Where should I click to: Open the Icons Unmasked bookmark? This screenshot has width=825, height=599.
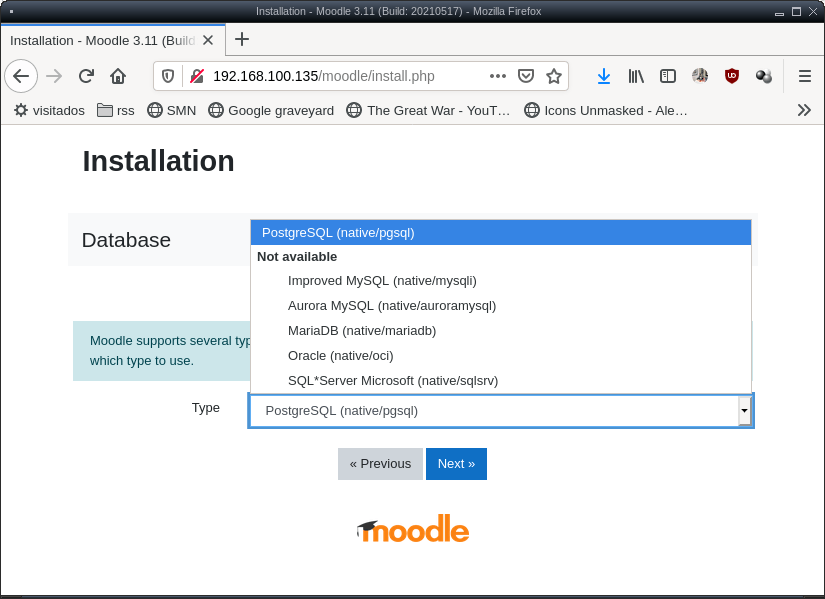click(606, 111)
